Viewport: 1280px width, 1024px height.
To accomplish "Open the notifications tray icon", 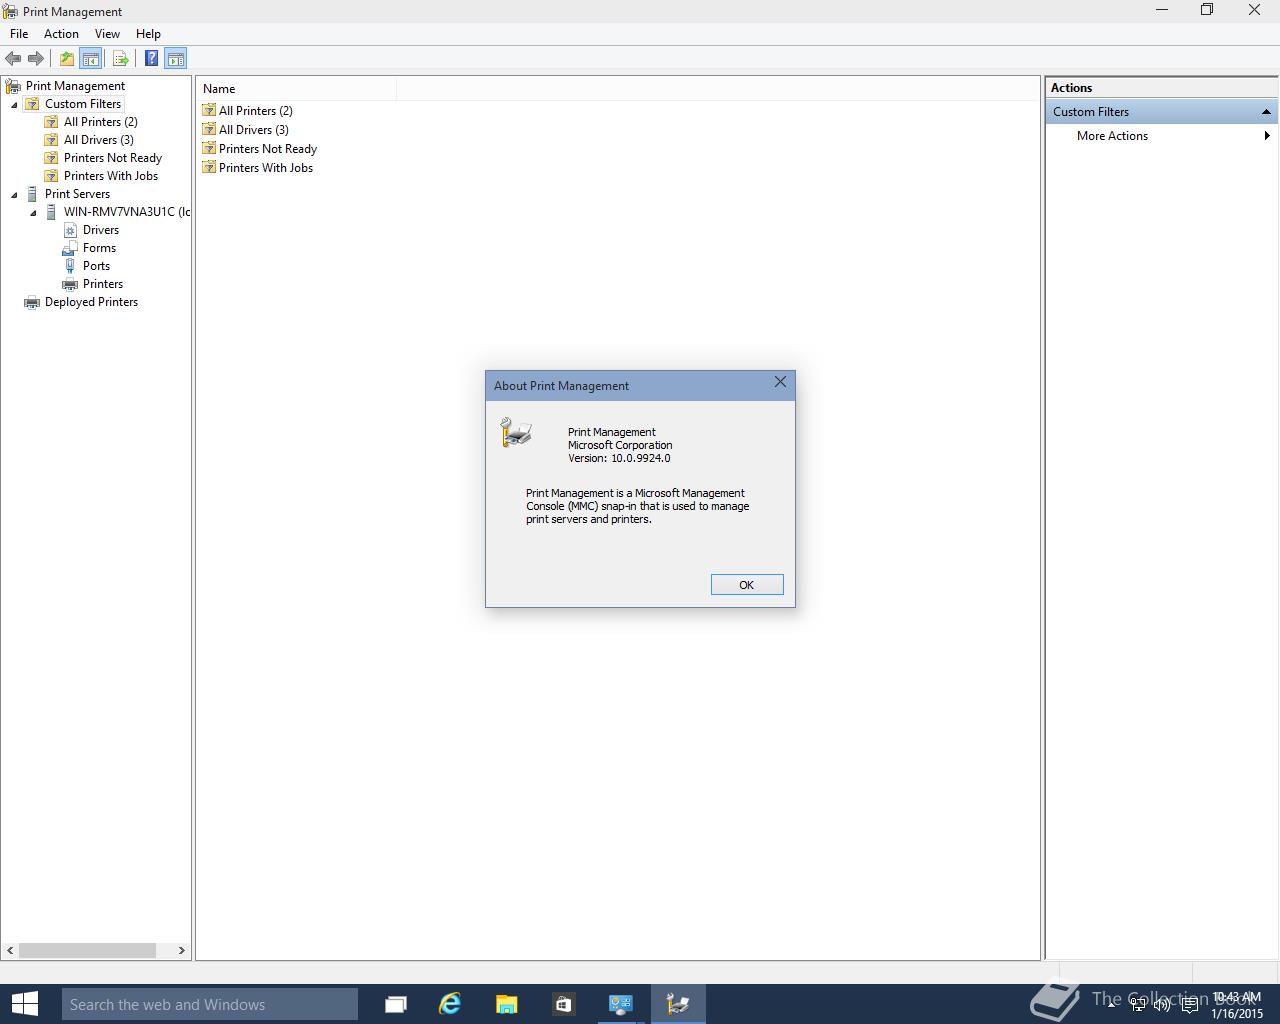I will (1189, 1004).
